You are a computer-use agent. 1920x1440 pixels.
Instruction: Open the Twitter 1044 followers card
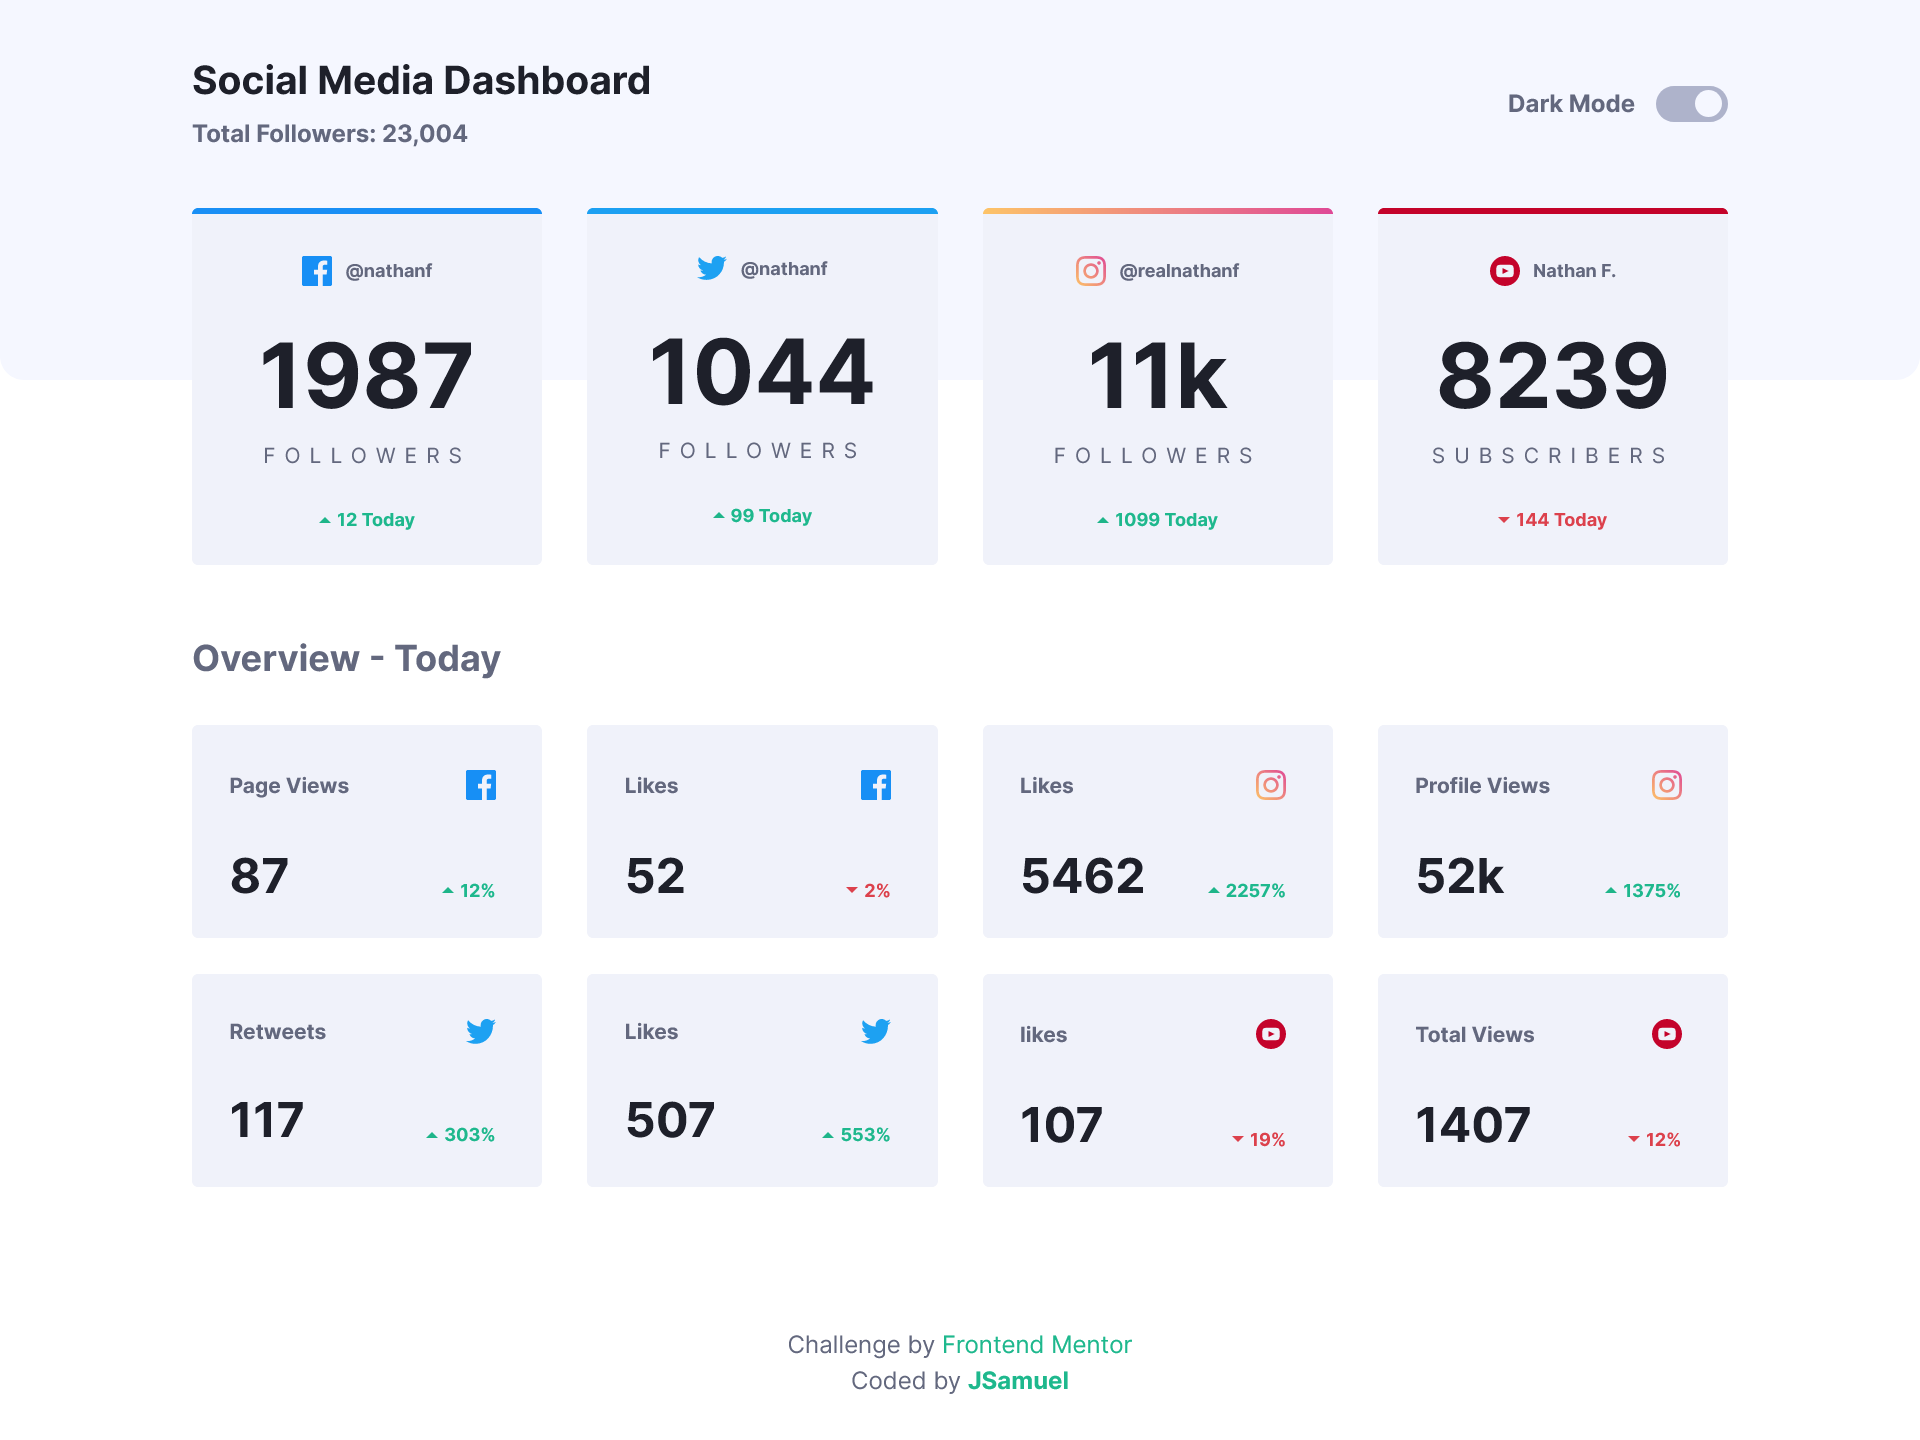(x=762, y=386)
